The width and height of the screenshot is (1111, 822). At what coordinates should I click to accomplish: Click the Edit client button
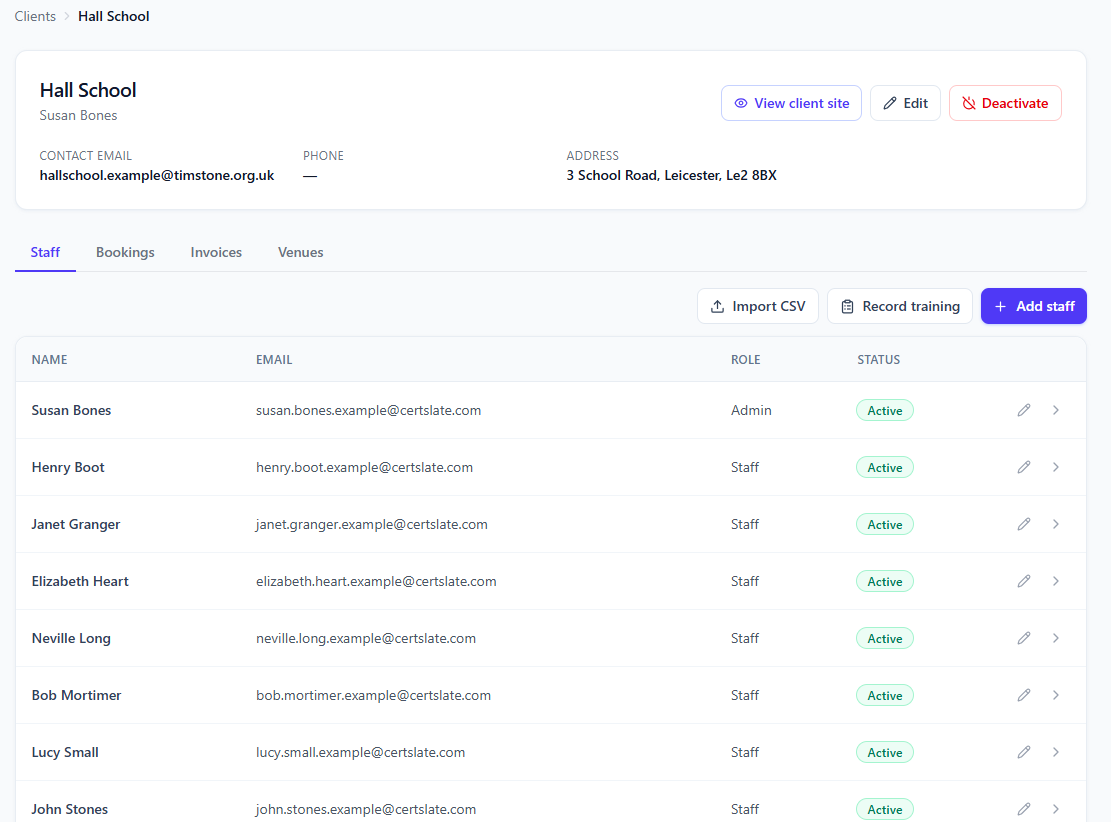pyautogui.click(x=906, y=103)
